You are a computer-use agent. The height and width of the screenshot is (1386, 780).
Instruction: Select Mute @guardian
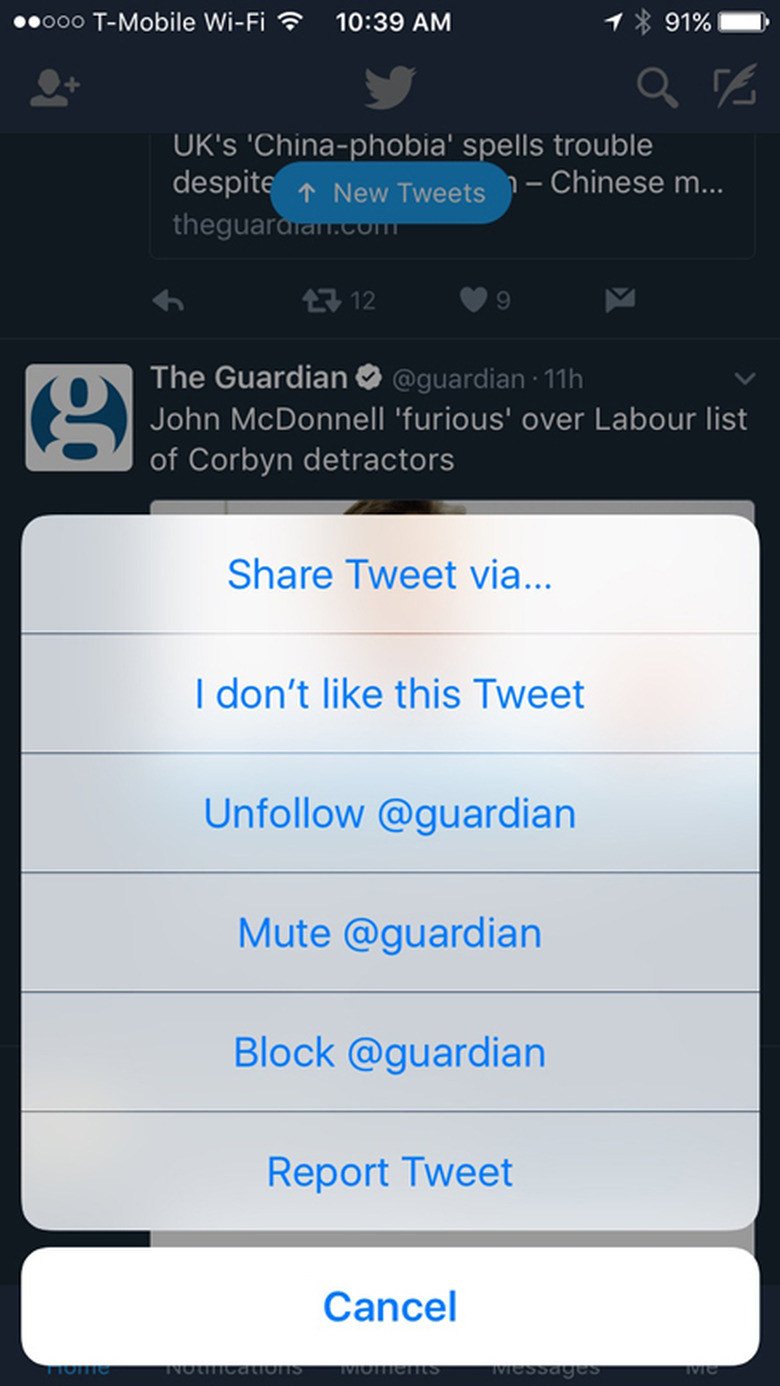[x=390, y=933]
